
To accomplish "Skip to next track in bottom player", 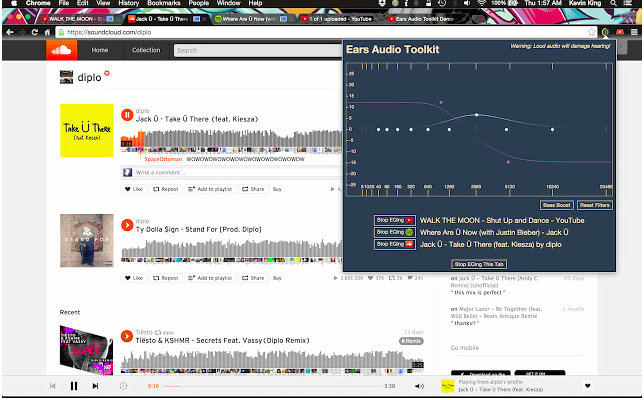I will point(95,386).
